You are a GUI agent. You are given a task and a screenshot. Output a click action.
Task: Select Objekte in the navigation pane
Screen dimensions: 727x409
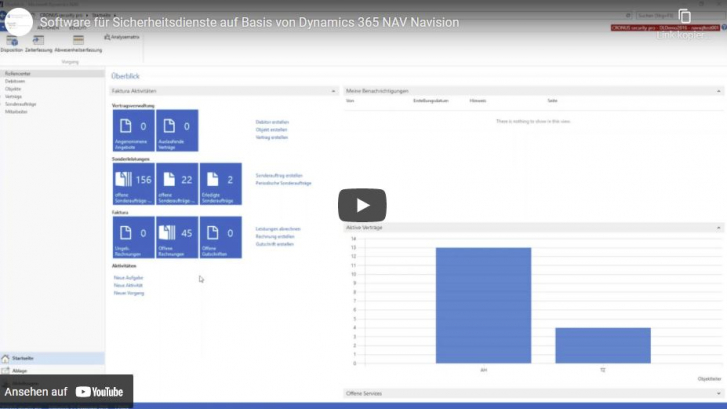click(x=13, y=89)
